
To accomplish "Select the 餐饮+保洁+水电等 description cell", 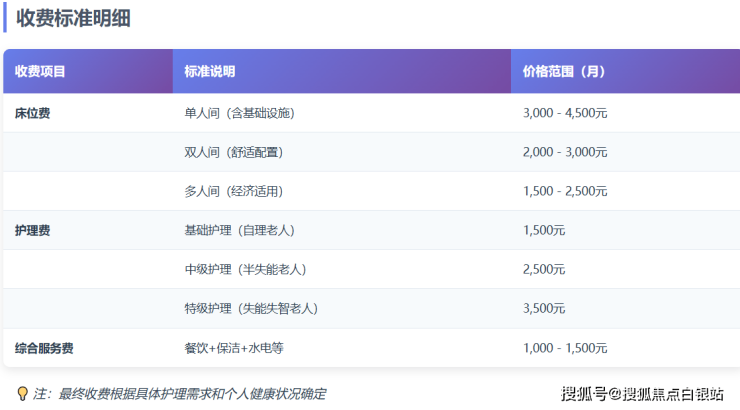I will (234, 348).
